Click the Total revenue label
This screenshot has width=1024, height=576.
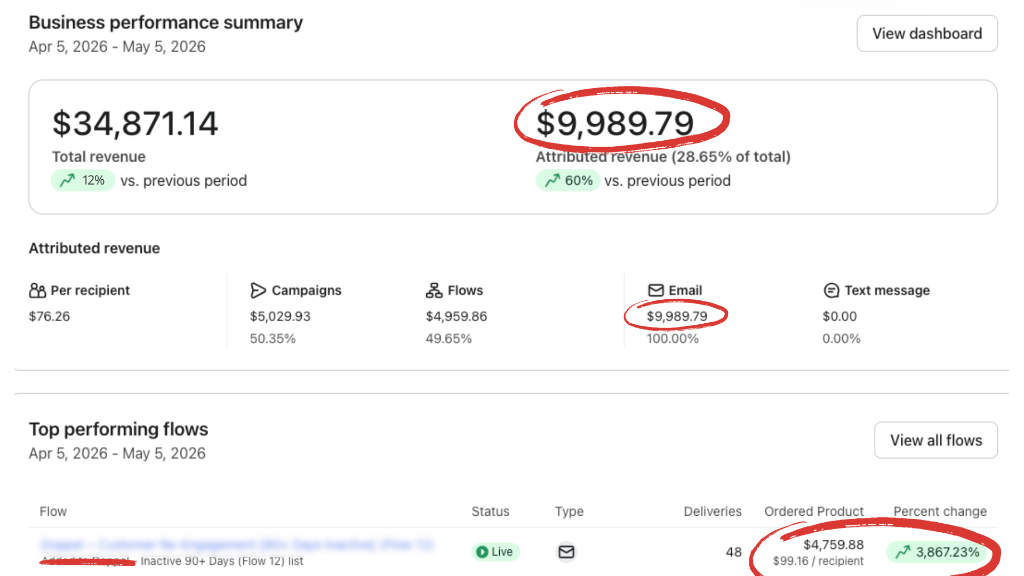99,157
